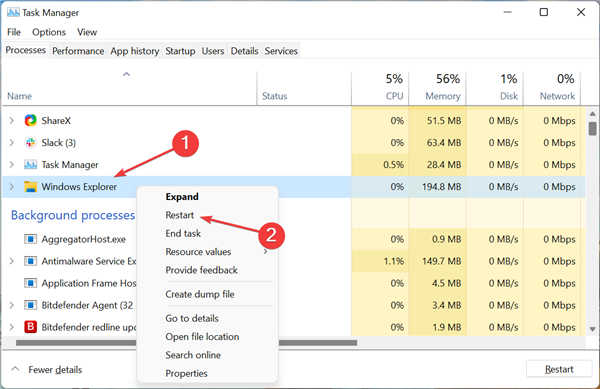This screenshot has height=389, width=600.
Task: Click the Application Frame Host process icon
Action: click(x=30, y=283)
